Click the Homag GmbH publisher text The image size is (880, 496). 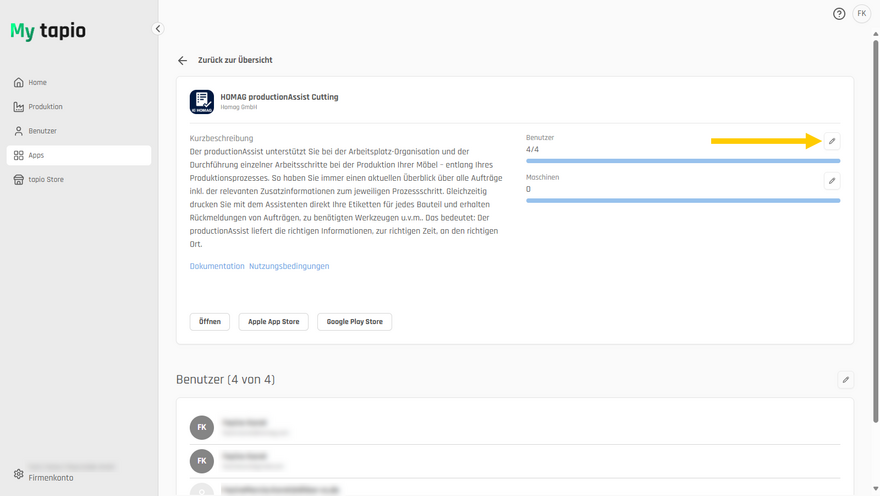tap(239, 107)
